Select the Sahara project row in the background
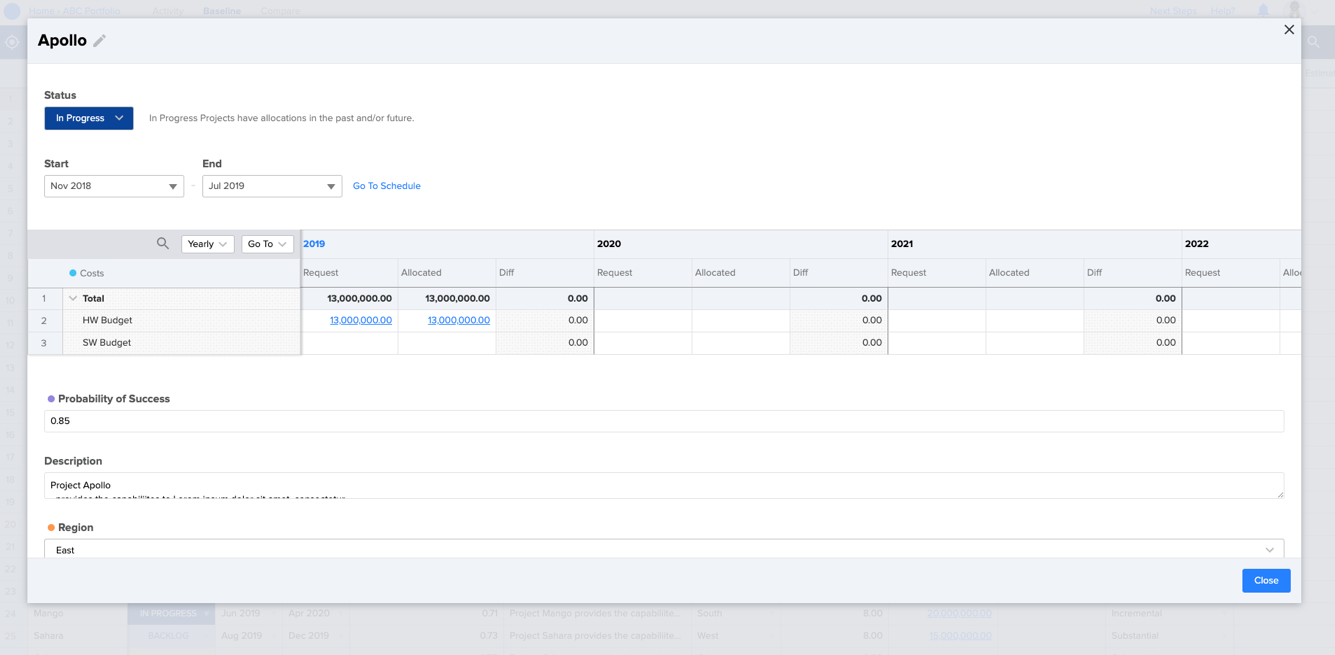The width and height of the screenshot is (1335, 655). pos(48,635)
